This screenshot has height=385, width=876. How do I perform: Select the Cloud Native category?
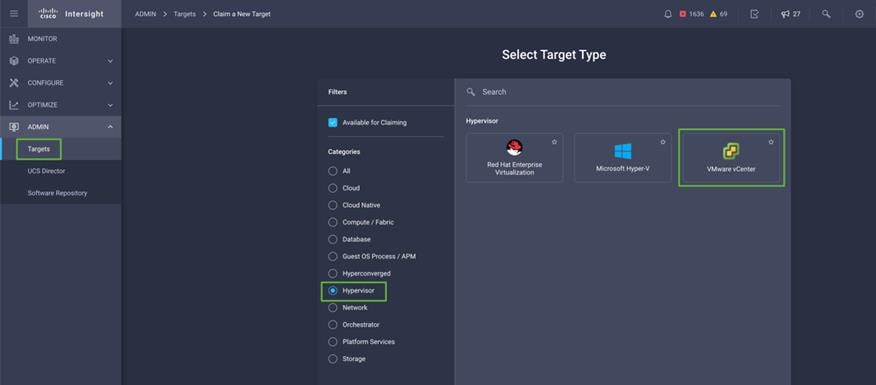(333, 205)
